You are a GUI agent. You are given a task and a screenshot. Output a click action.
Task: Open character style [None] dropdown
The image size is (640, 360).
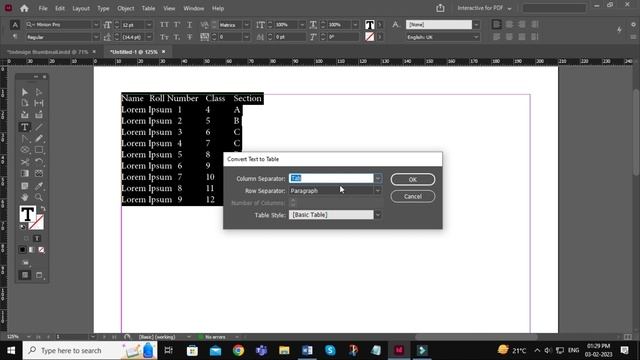click(x=476, y=25)
